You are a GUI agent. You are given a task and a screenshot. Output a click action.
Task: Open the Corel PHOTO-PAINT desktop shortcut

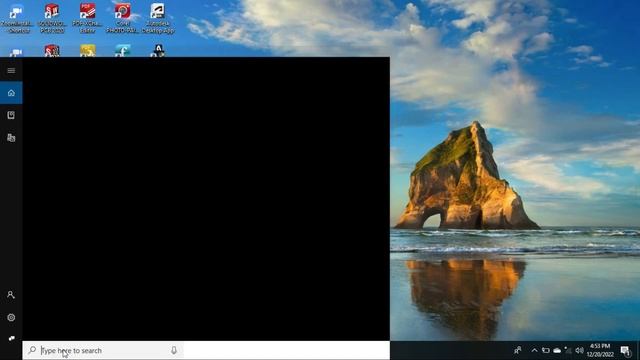(122, 18)
